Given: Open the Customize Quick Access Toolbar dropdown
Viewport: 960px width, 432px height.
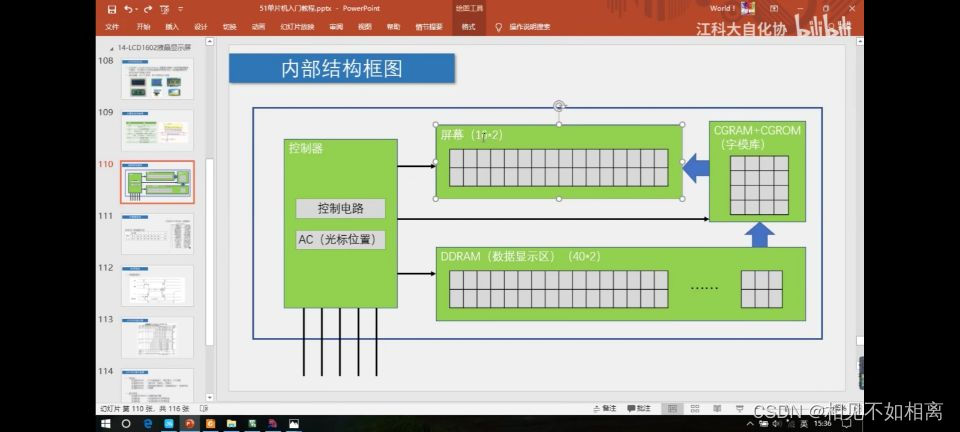Looking at the screenshot, I should click(x=180, y=9).
